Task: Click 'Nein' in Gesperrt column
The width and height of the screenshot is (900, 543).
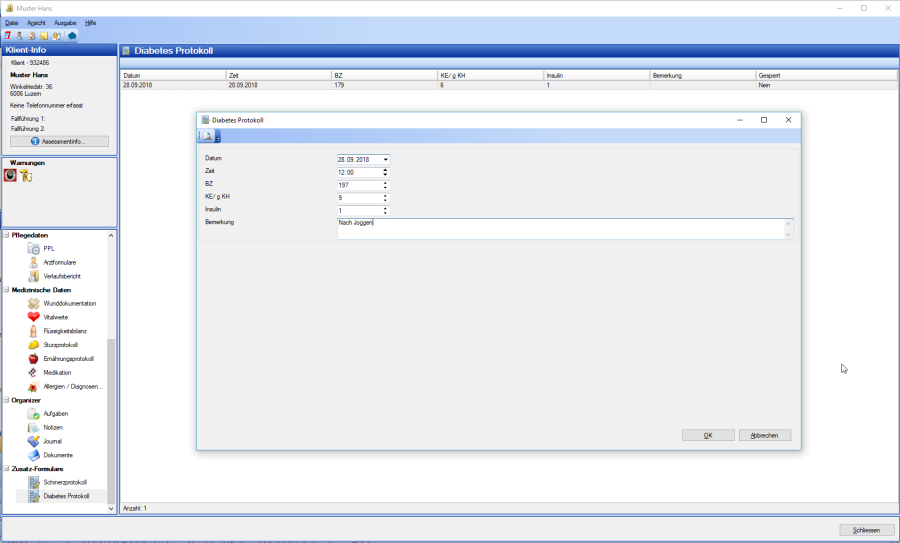Action: [x=764, y=85]
